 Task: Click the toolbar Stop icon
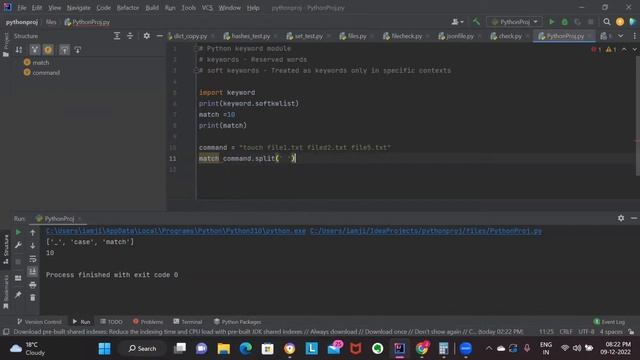point(591,22)
